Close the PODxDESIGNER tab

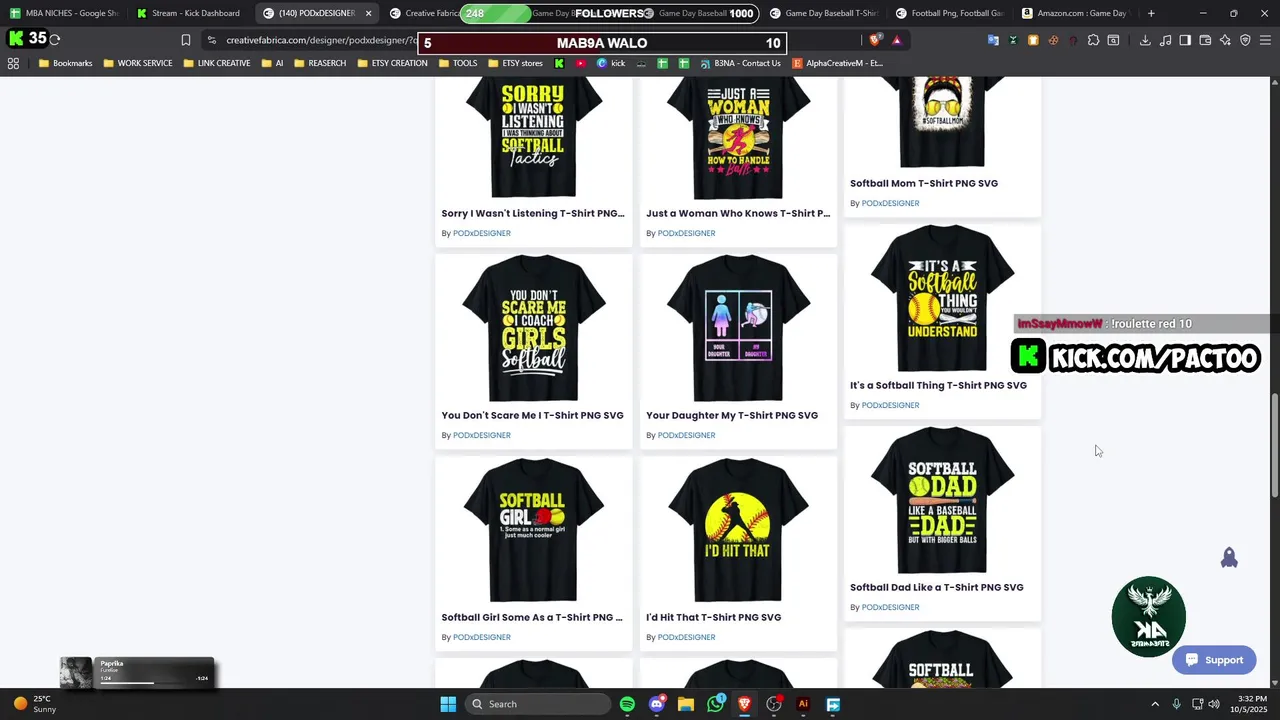pyautogui.click(x=368, y=13)
